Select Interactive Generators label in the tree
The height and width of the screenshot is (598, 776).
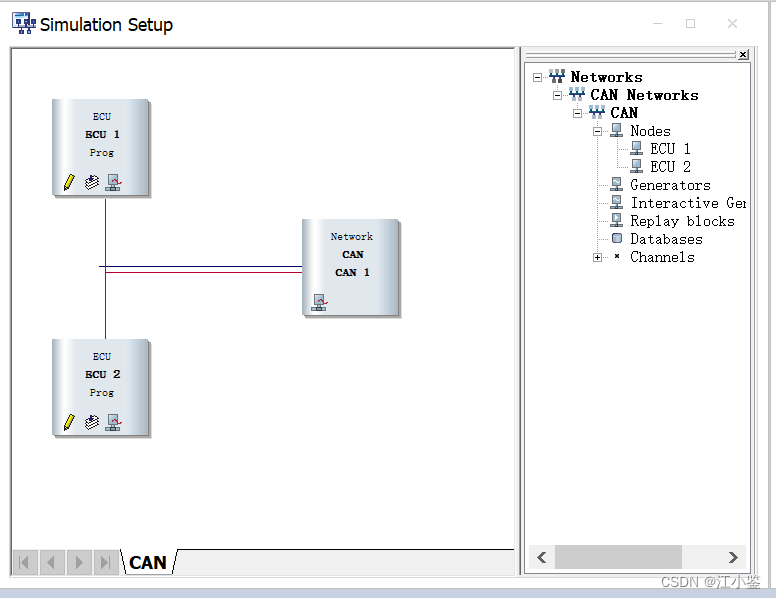click(x=688, y=202)
